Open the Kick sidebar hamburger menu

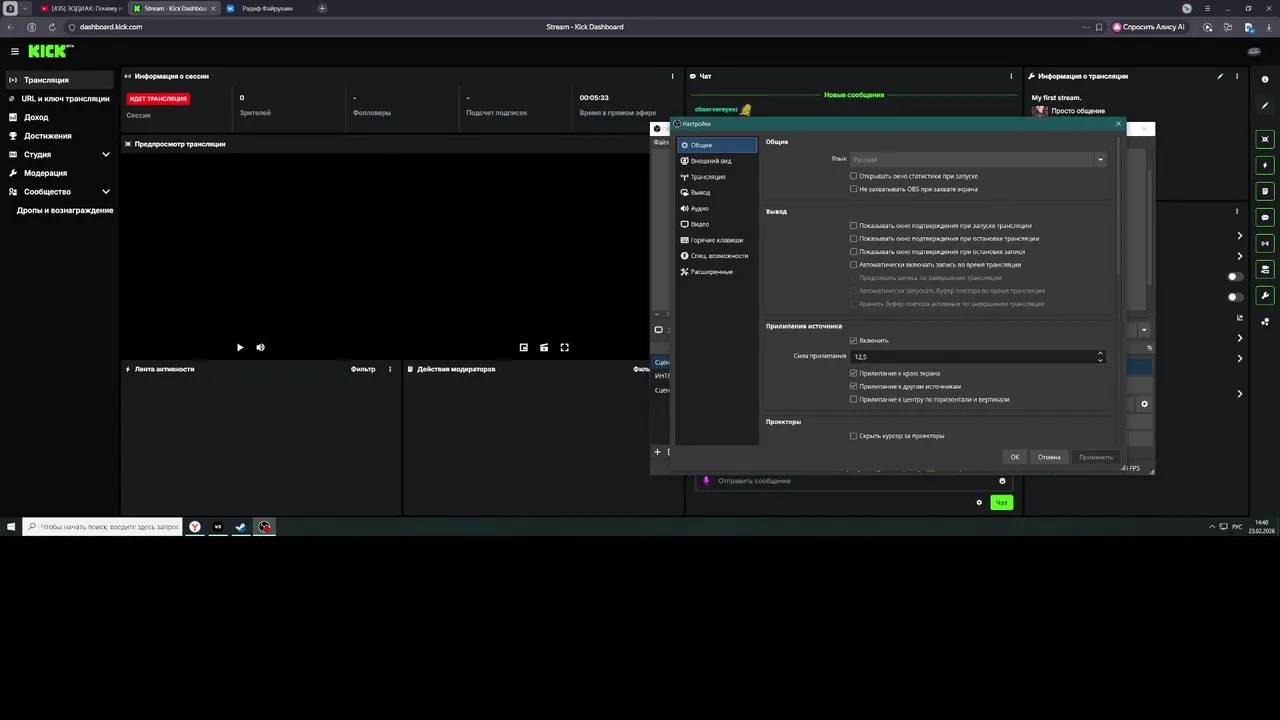point(15,51)
